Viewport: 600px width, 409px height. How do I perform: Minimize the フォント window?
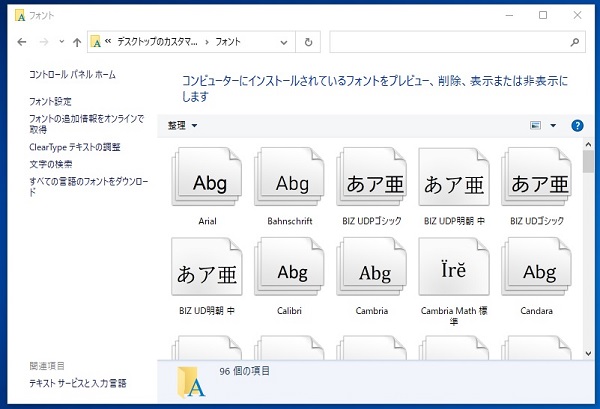[509, 16]
